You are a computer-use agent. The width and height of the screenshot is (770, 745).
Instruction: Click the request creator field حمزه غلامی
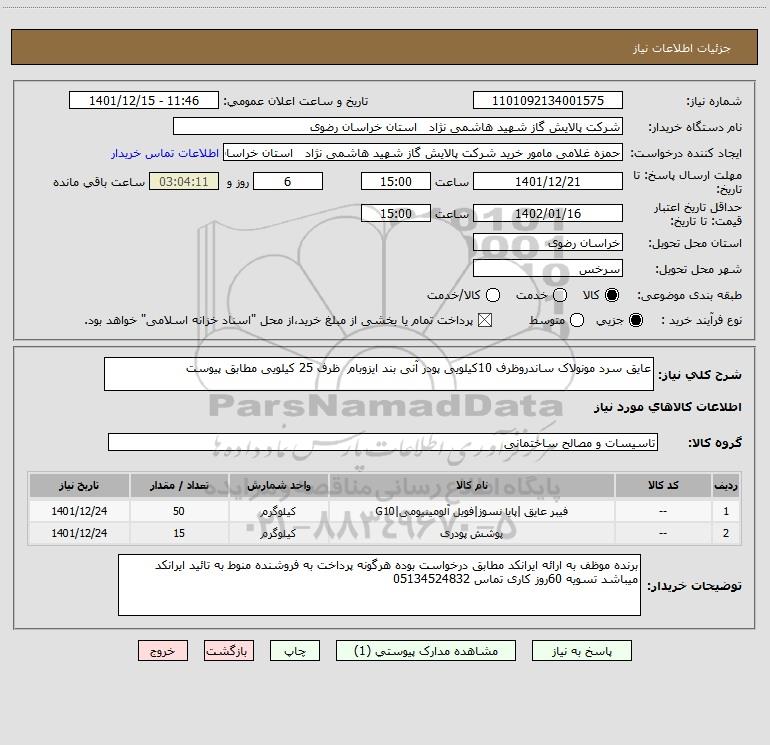423,153
